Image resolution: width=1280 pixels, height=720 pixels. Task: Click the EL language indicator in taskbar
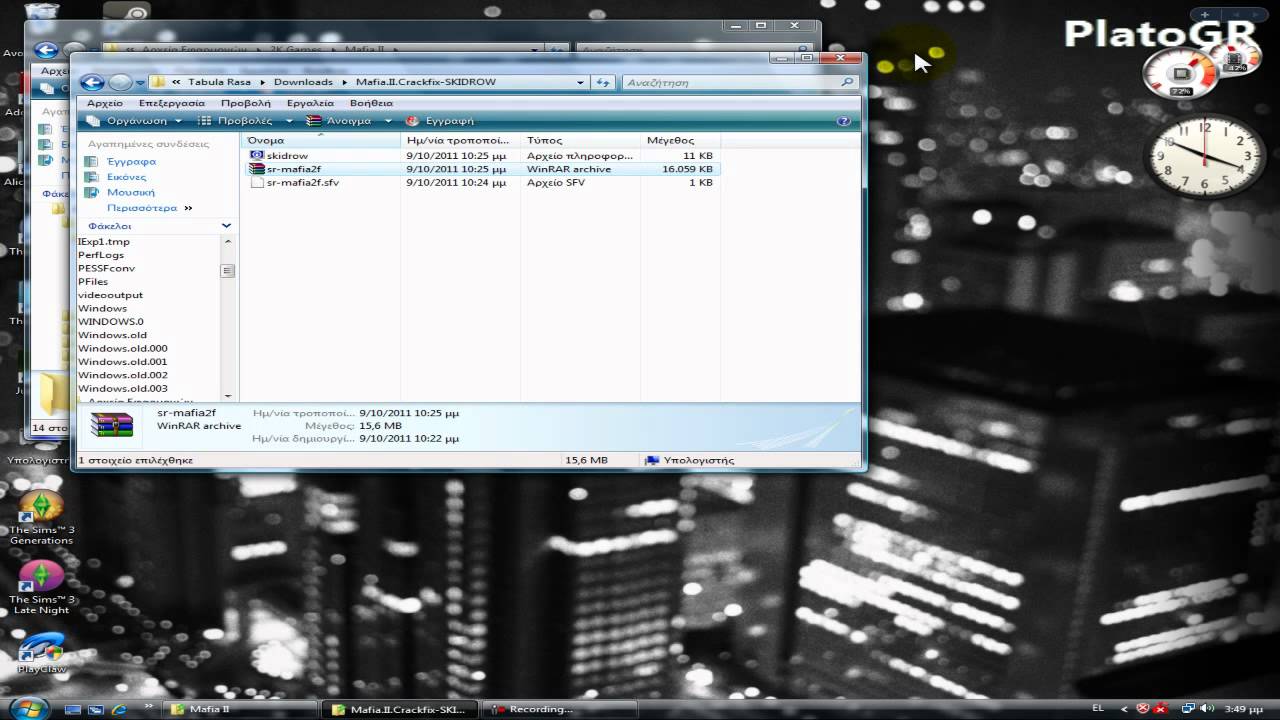click(x=1099, y=709)
